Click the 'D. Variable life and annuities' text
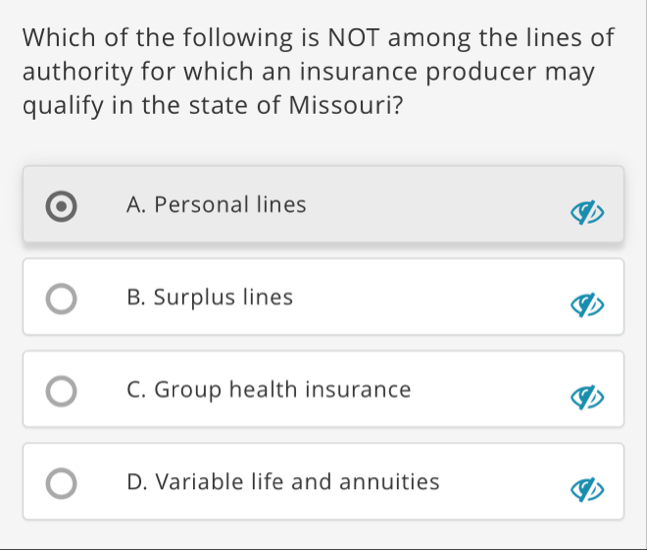The width and height of the screenshot is (647, 550). [283, 482]
